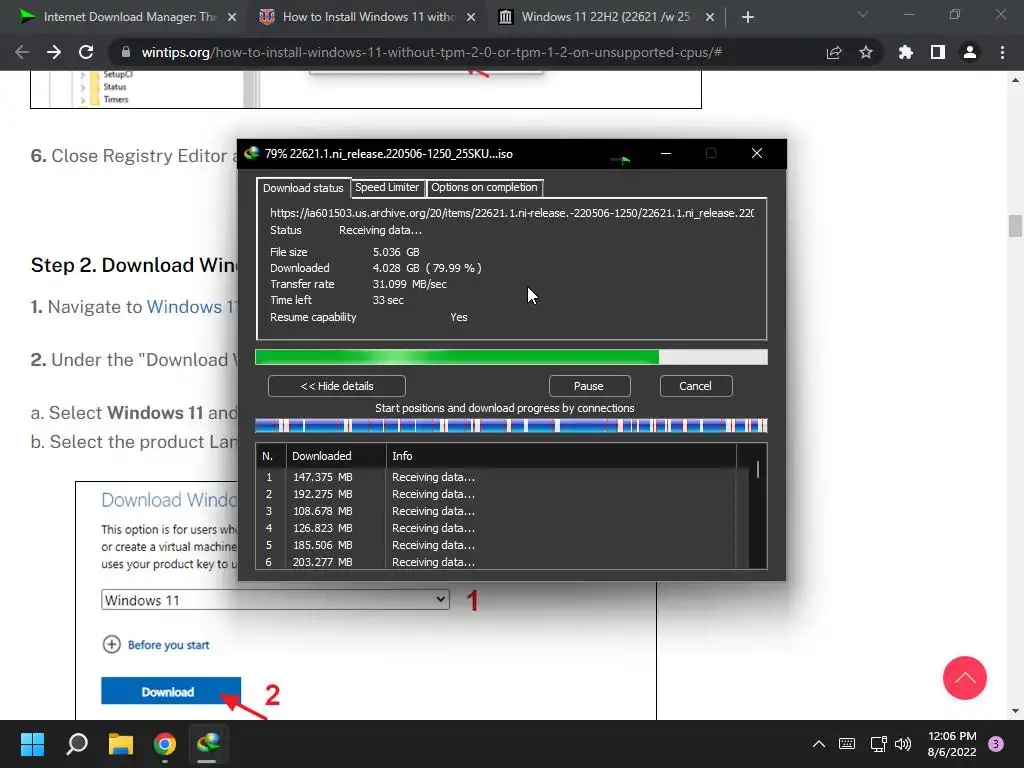Open volume control in system tray
This screenshot has height=768, width=1024.
click(903, 744)
